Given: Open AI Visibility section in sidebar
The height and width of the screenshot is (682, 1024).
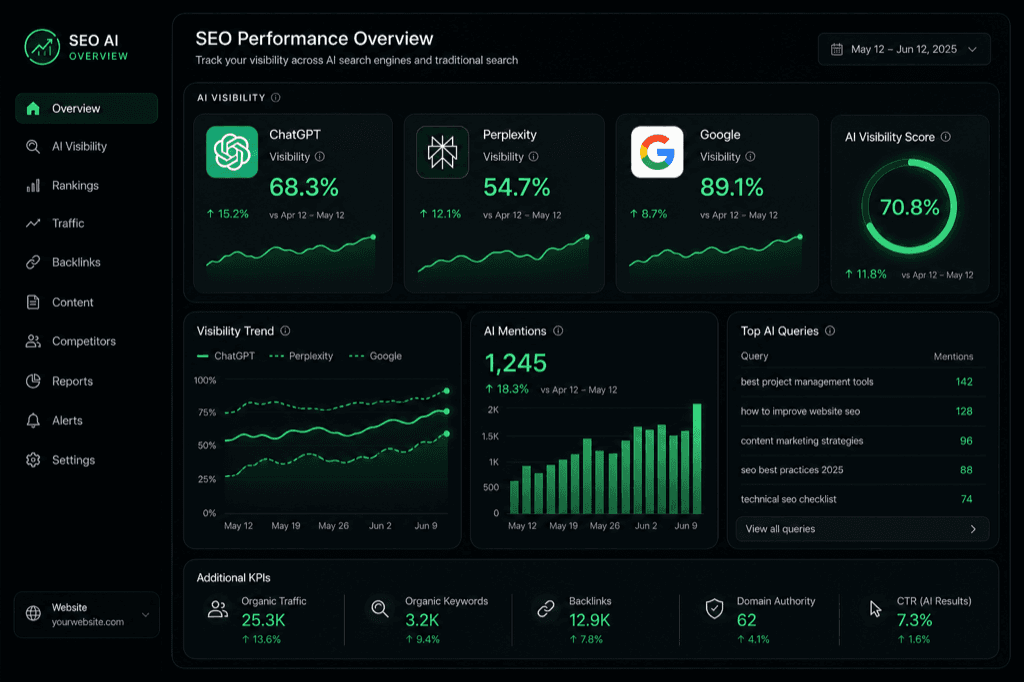Looking at the screenshot, I should (86, 146).
